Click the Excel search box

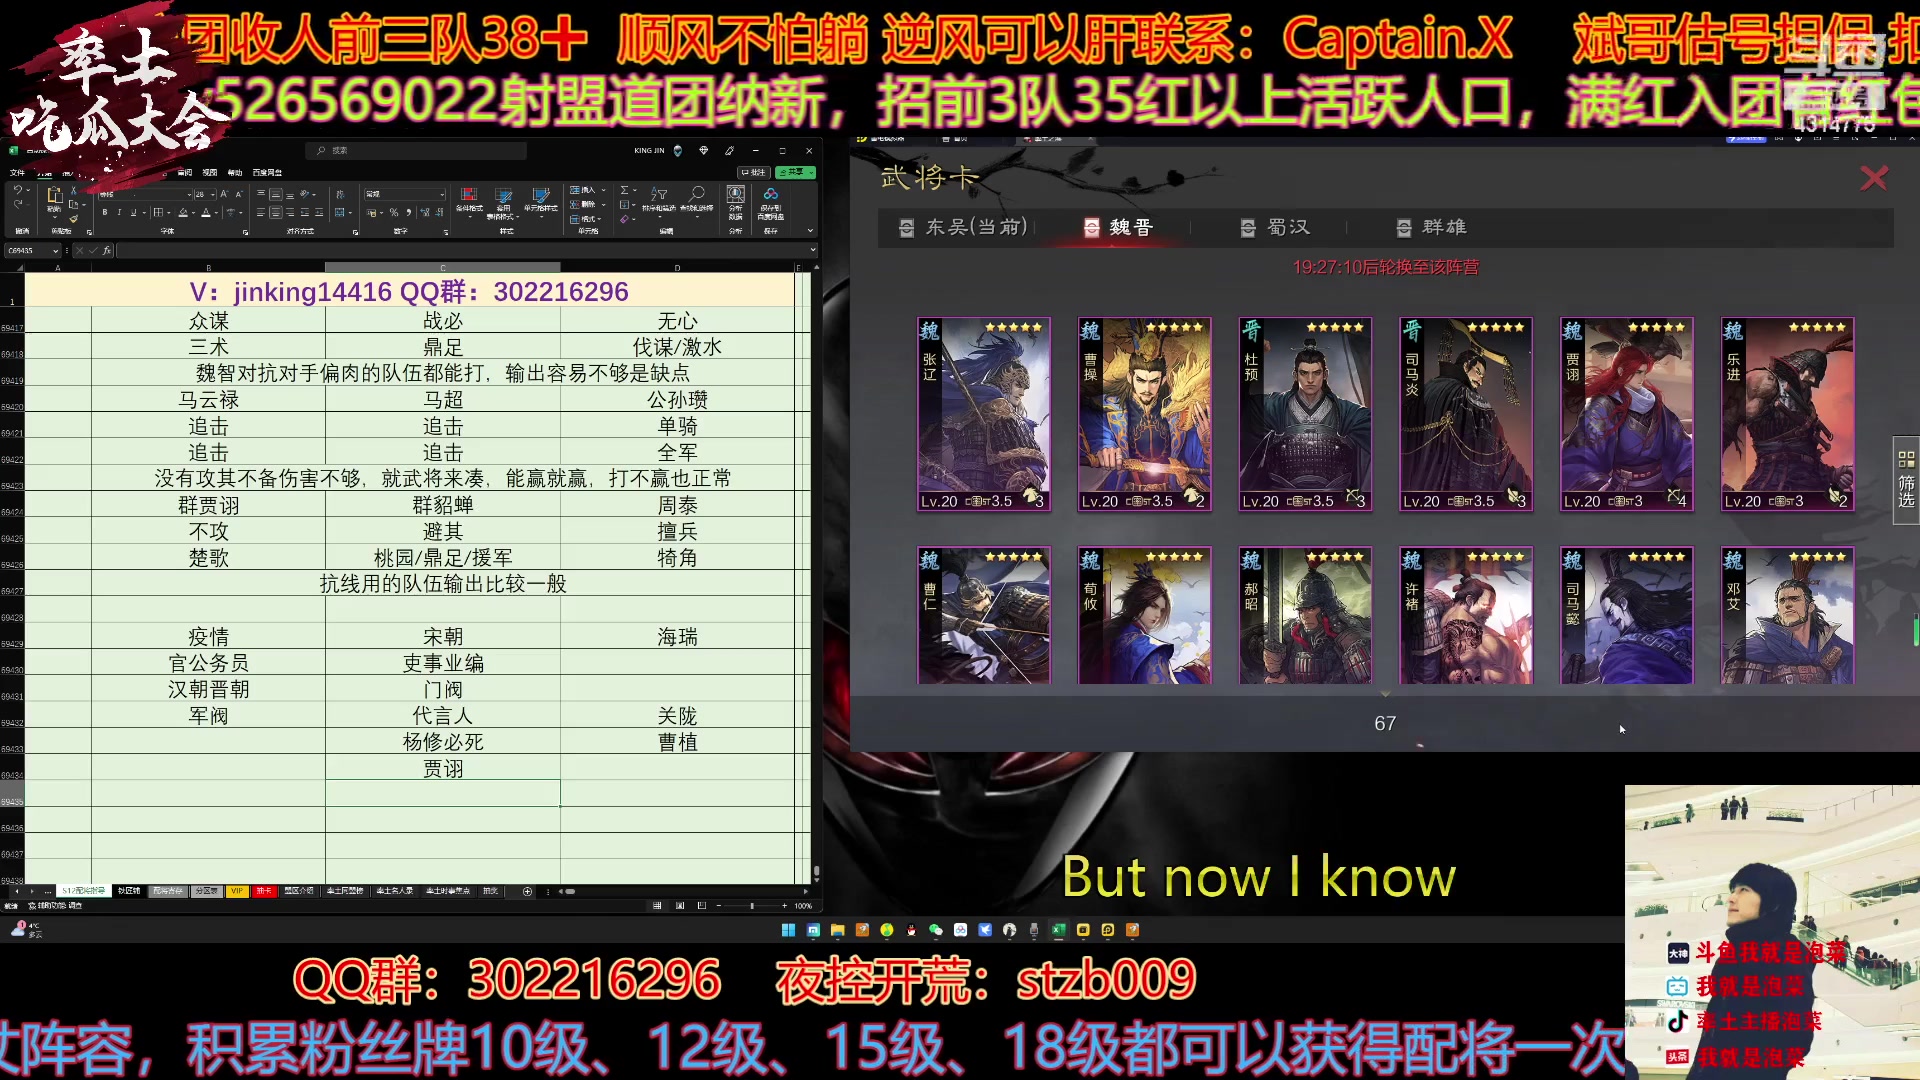(415, 150)
